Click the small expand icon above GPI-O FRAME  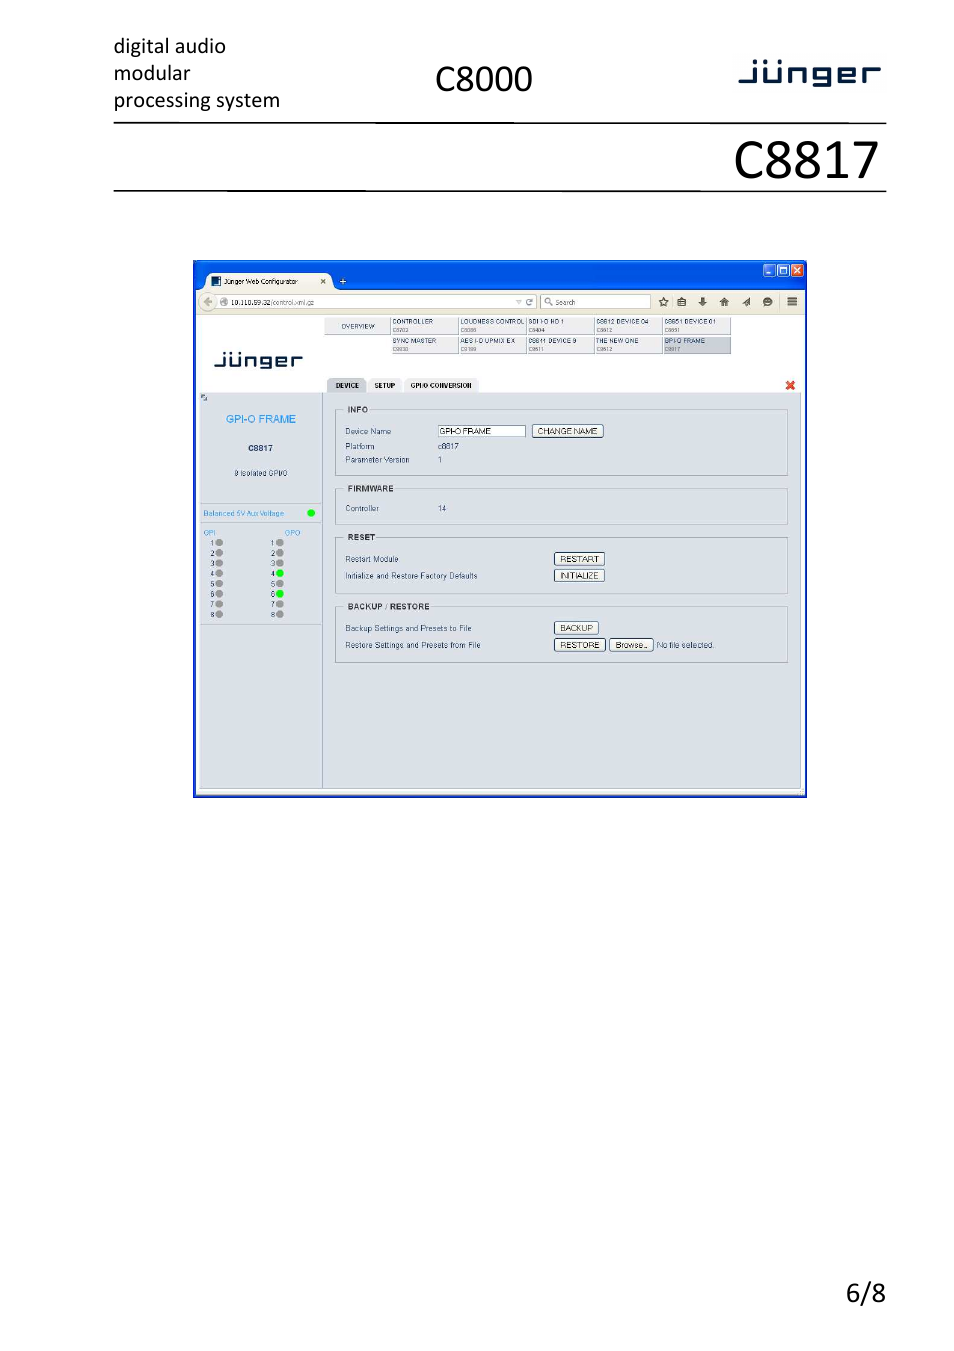tap(204, 398)
